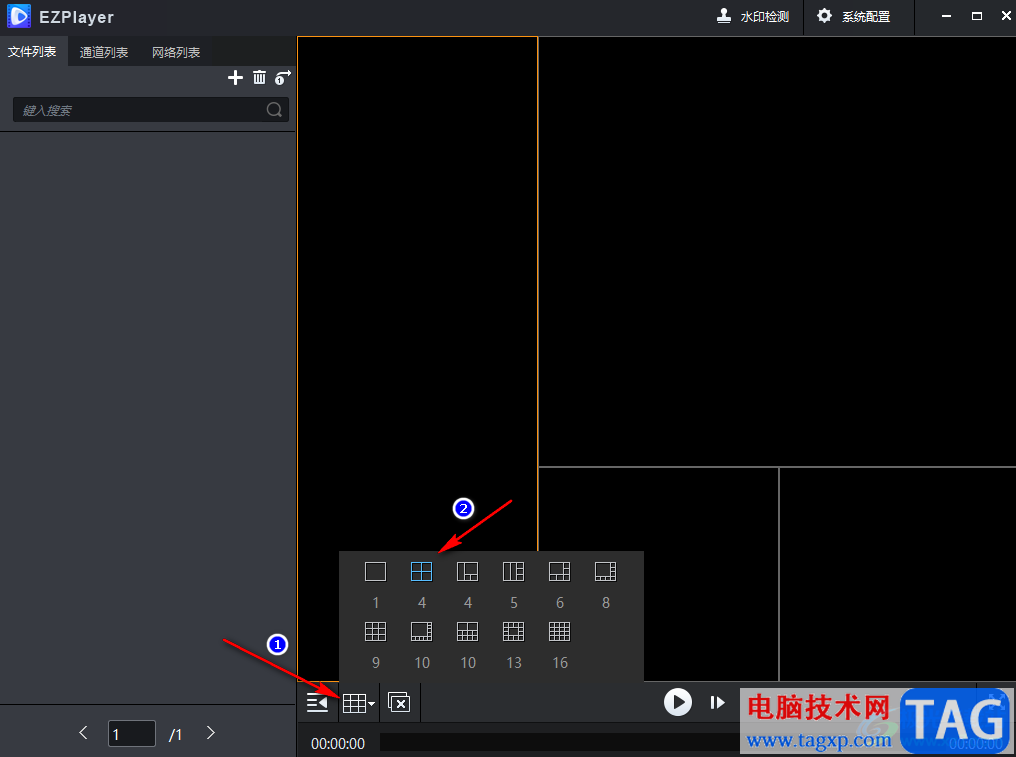
Task: Open the 网络列表 tab
Action: click(x=176, y=52)
